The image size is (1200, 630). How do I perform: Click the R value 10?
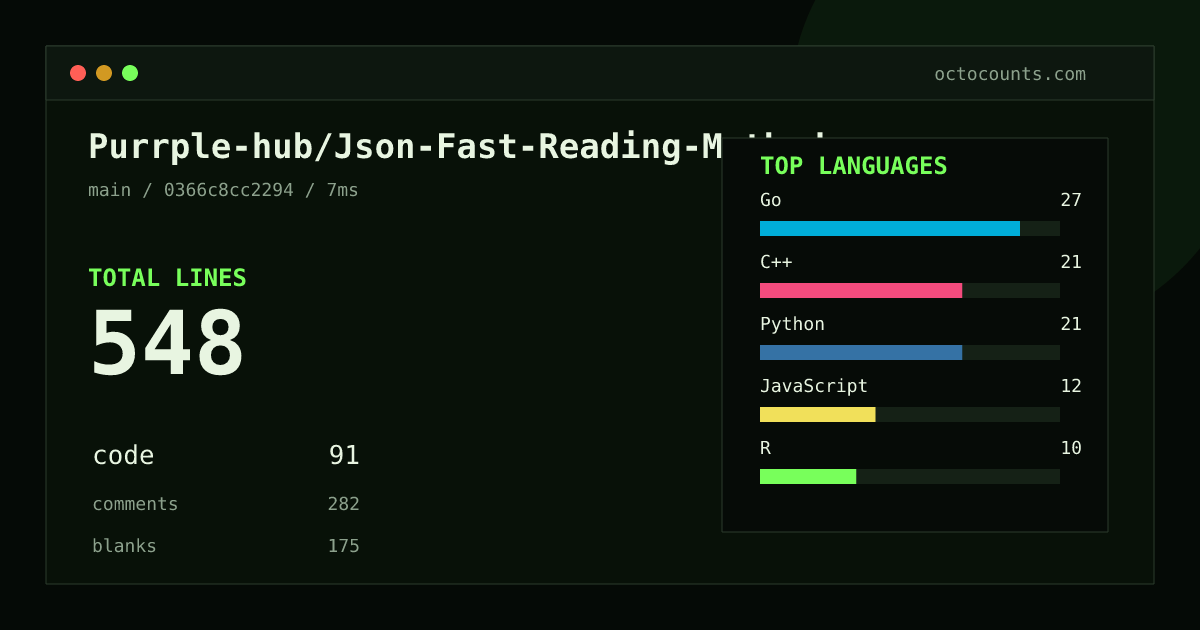click(x=1071, y=448)
